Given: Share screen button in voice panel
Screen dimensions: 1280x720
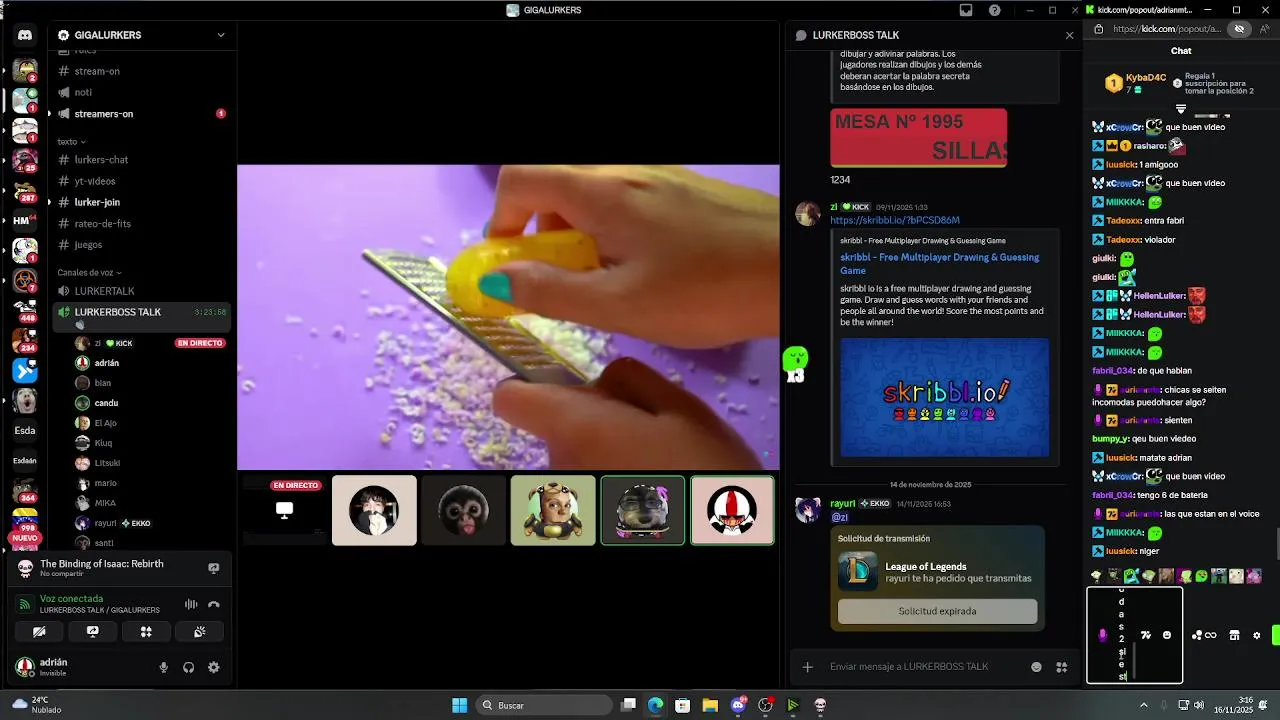Looking at the screenshot, I should click(92, 632).
